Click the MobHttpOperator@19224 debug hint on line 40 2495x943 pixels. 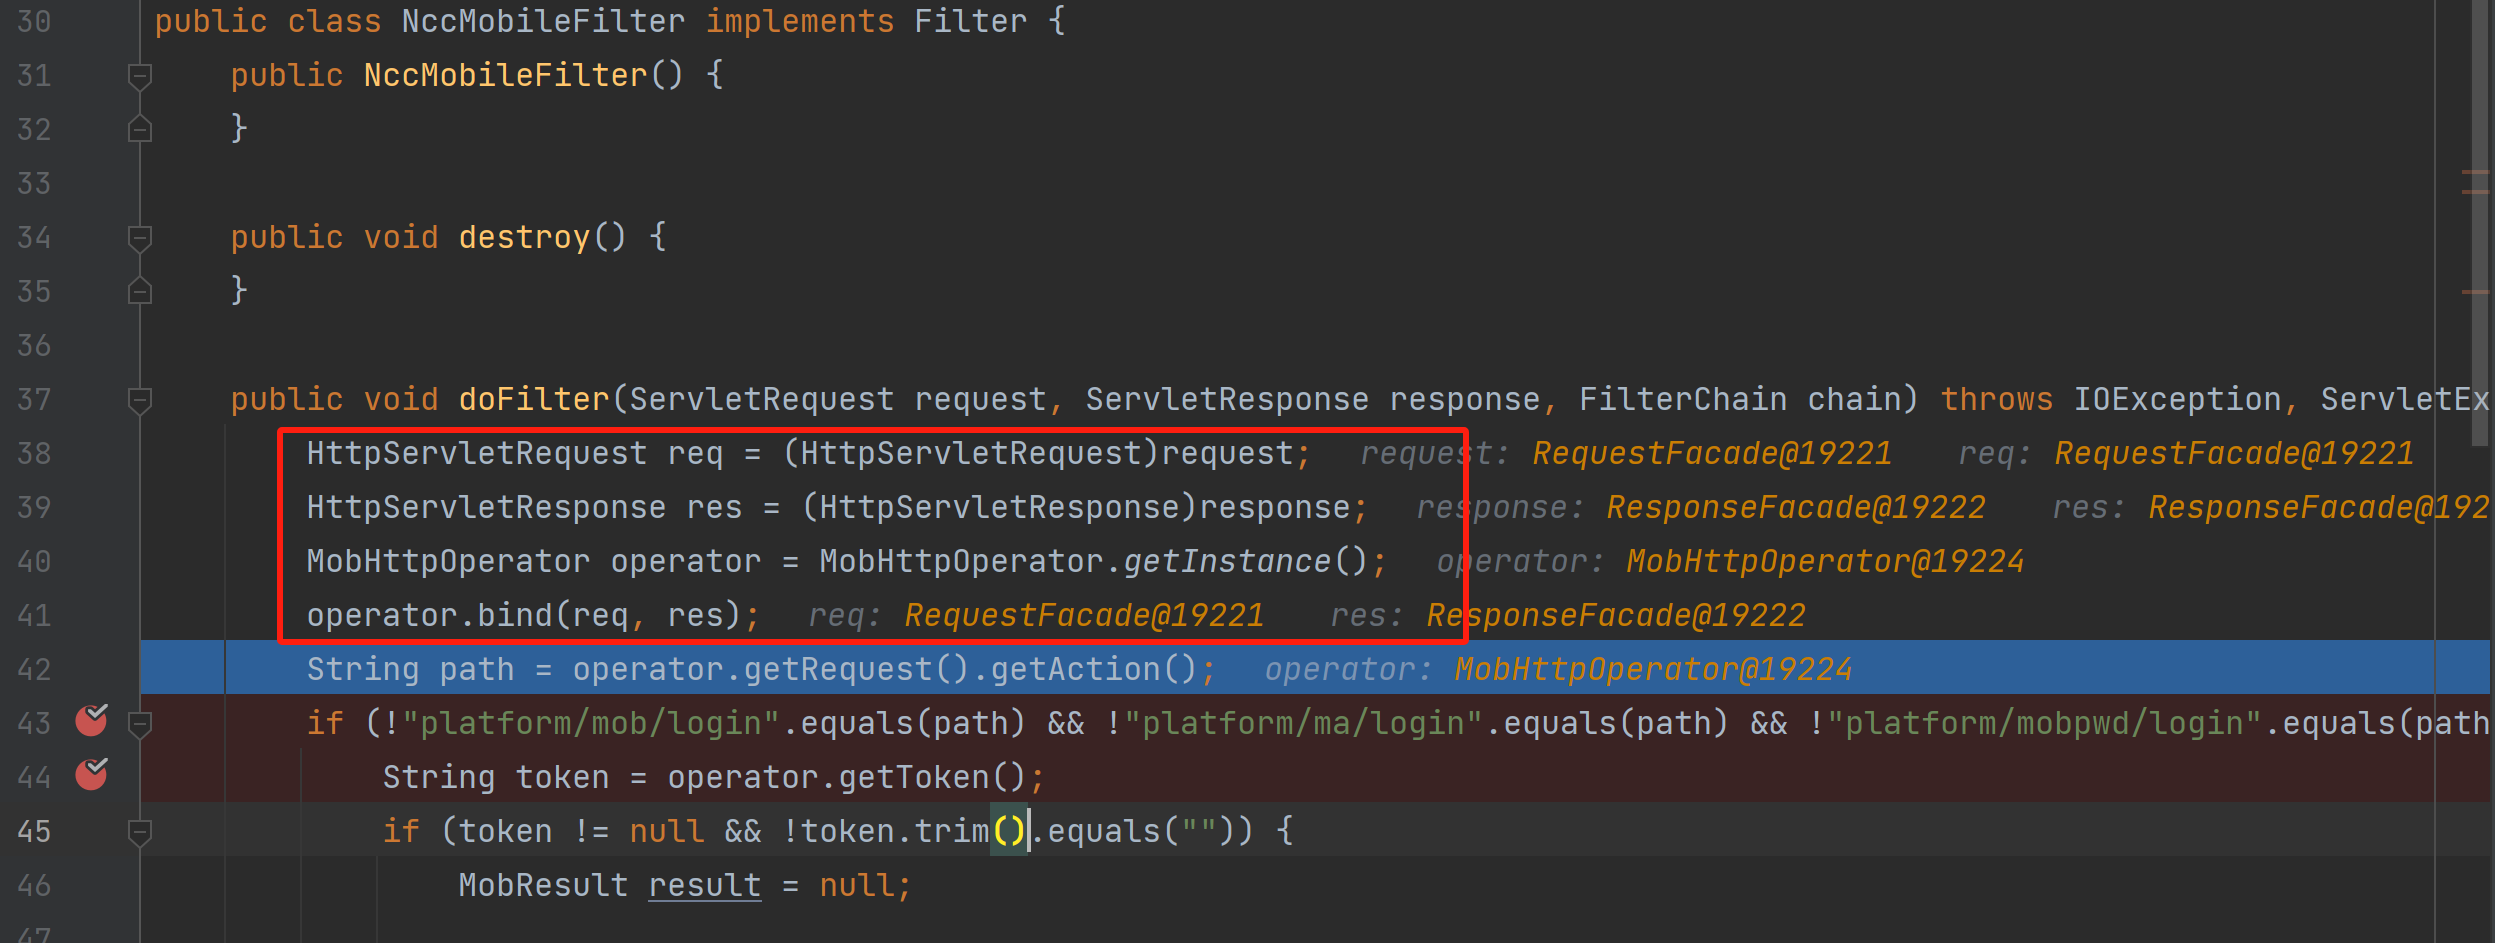(1824, 561)
